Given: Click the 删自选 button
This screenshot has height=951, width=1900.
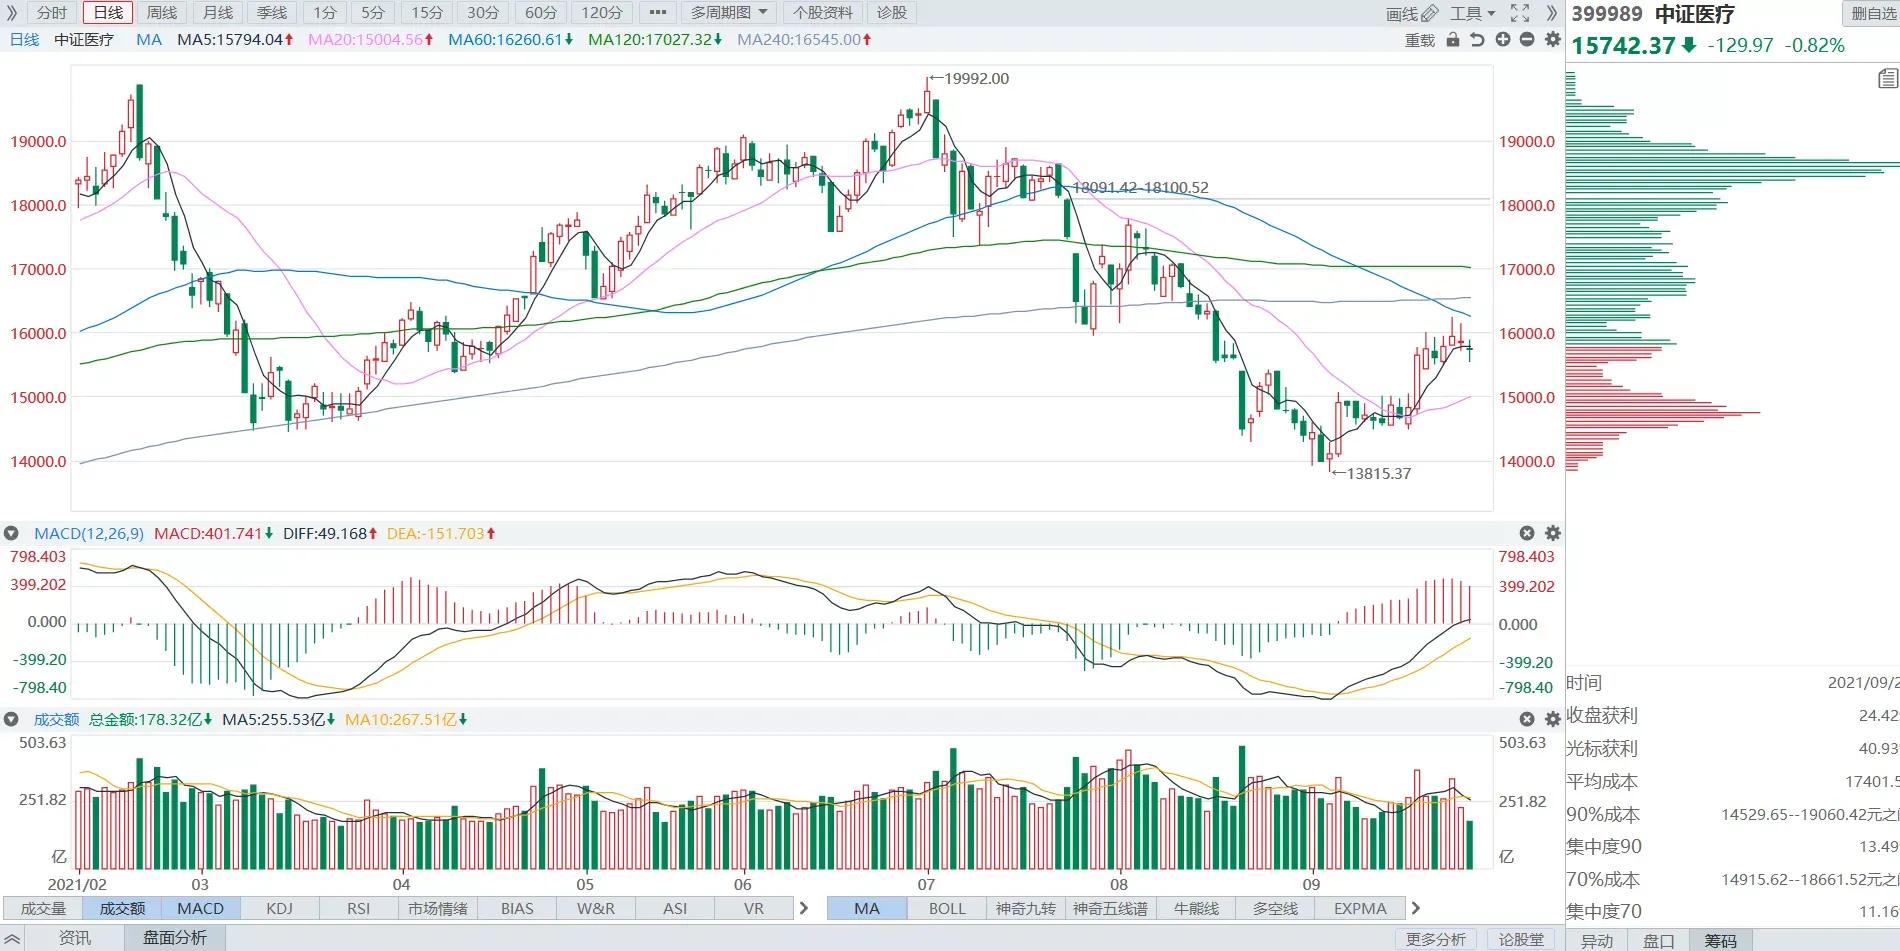Looking at the screenshot, I should [x=1872, y=13].
